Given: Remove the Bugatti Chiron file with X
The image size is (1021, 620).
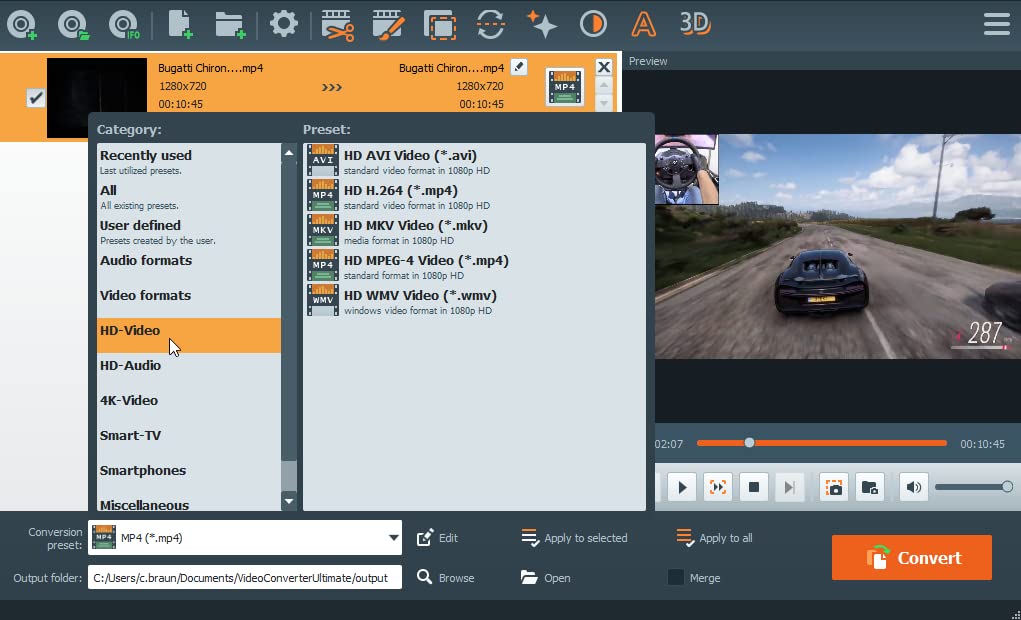Looking at the screenshot, I should click(x=604, y=67).
